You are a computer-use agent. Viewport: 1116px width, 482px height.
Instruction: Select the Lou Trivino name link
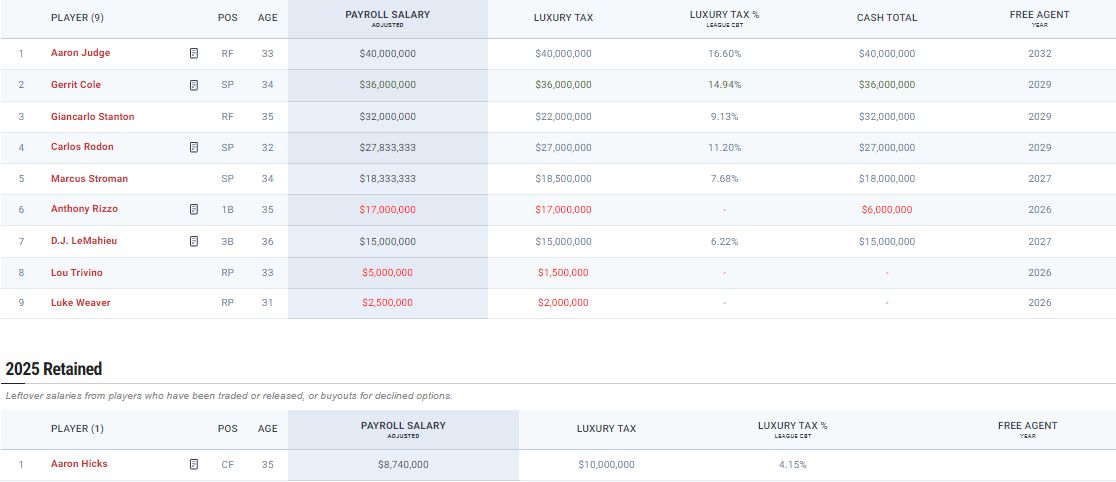point(76,273)
